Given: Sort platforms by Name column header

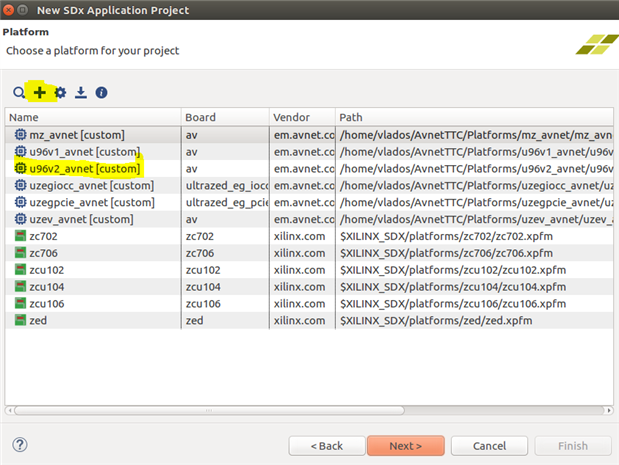Looking at the screenshot, I should 93,117.
